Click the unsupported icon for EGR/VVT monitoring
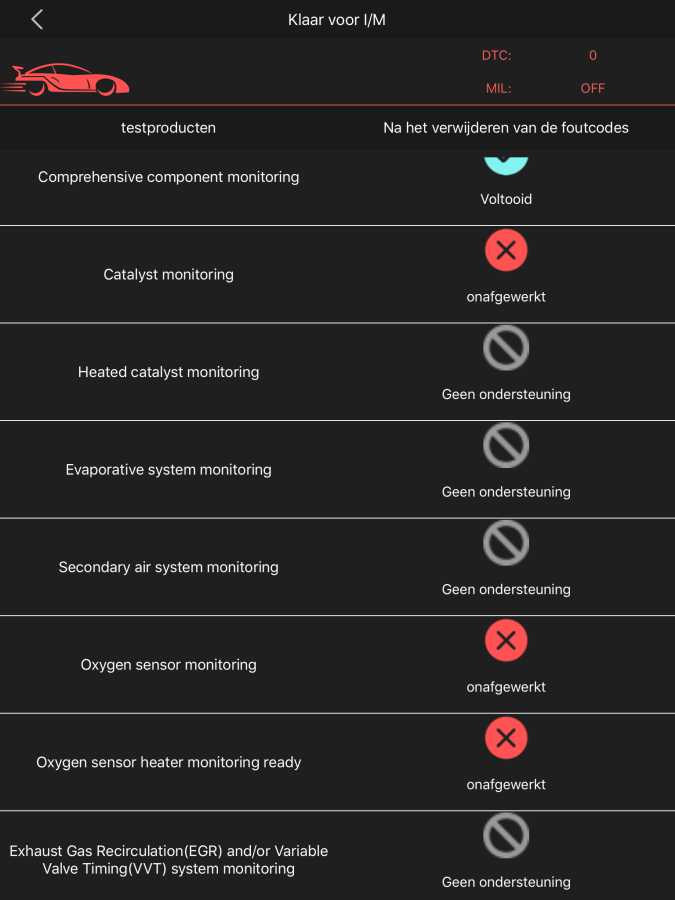 506,837
